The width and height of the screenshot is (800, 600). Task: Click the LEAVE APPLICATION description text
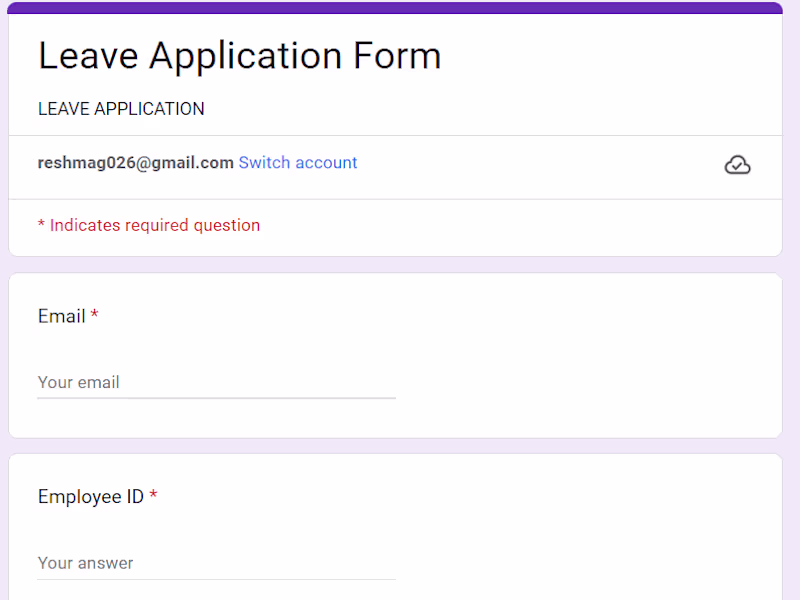(121, 109)
